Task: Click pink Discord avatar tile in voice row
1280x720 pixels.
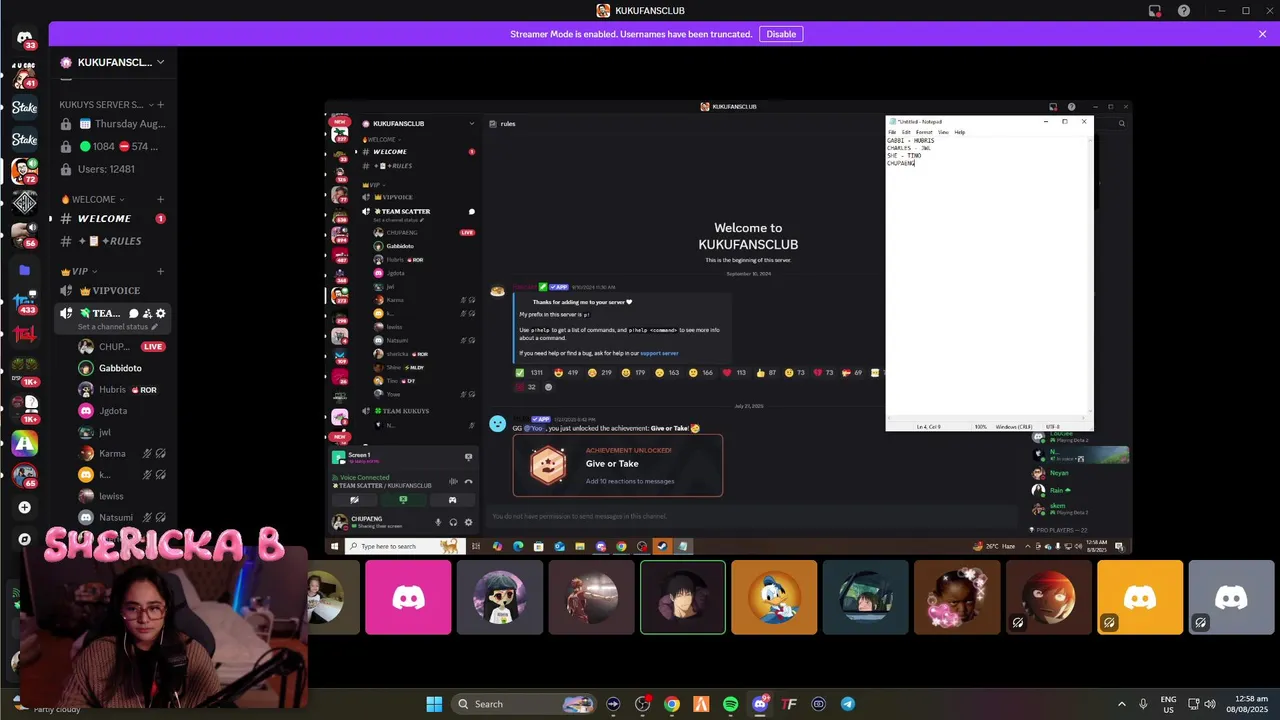Action: 408,597
